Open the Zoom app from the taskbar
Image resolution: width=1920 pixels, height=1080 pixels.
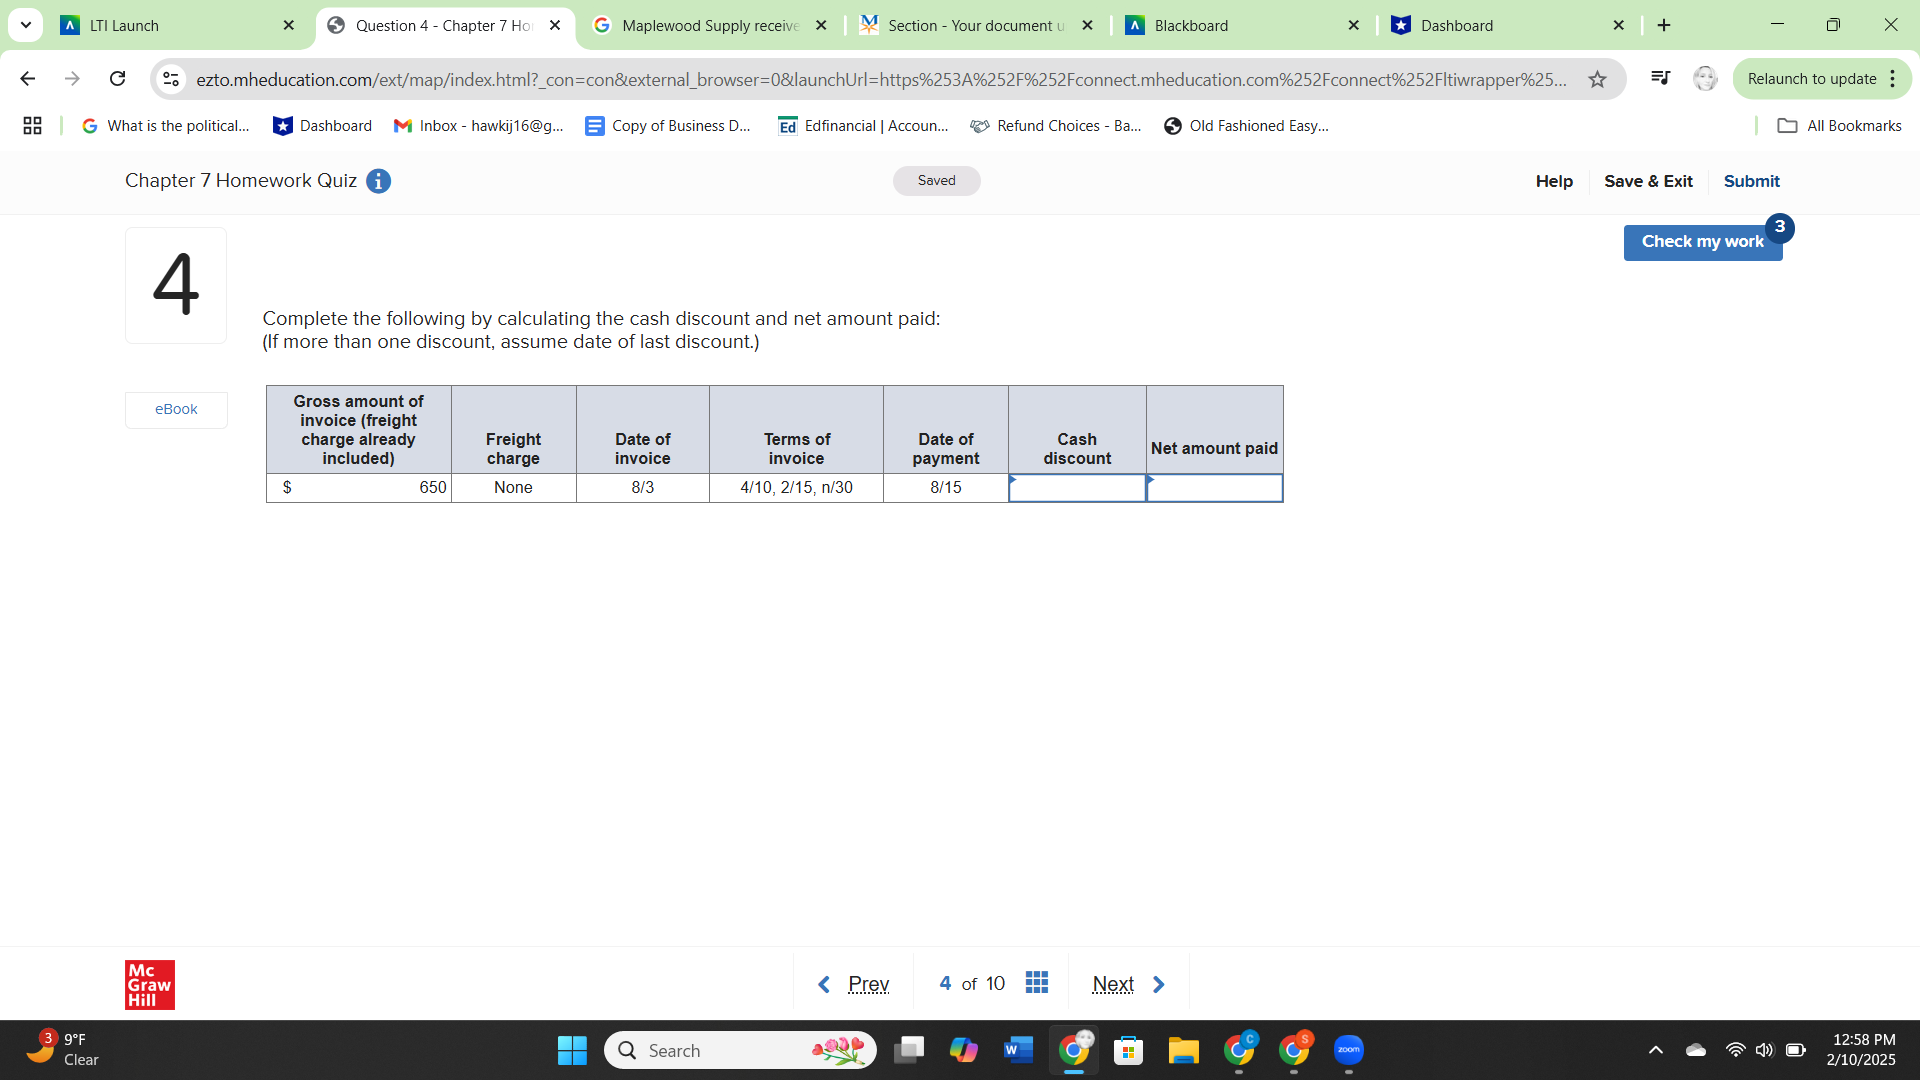coord(1348,1050)
